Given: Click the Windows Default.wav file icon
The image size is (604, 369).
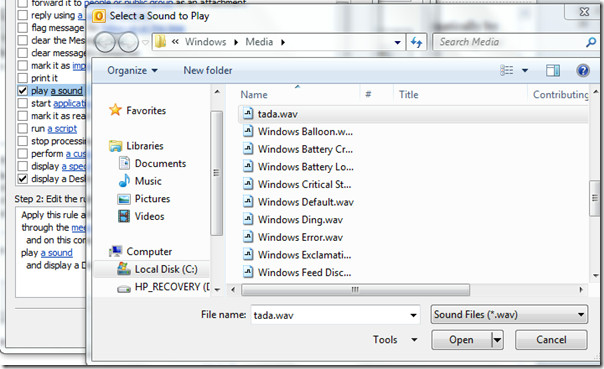Looking at the screenshot, I should tap(248, 201).
